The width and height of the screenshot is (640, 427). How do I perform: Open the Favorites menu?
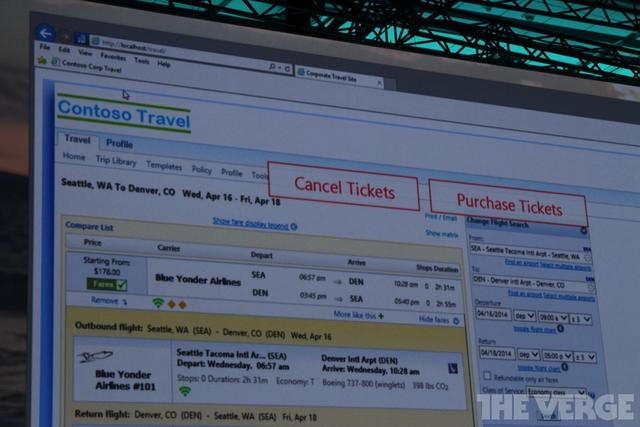(x=113, y=57)
